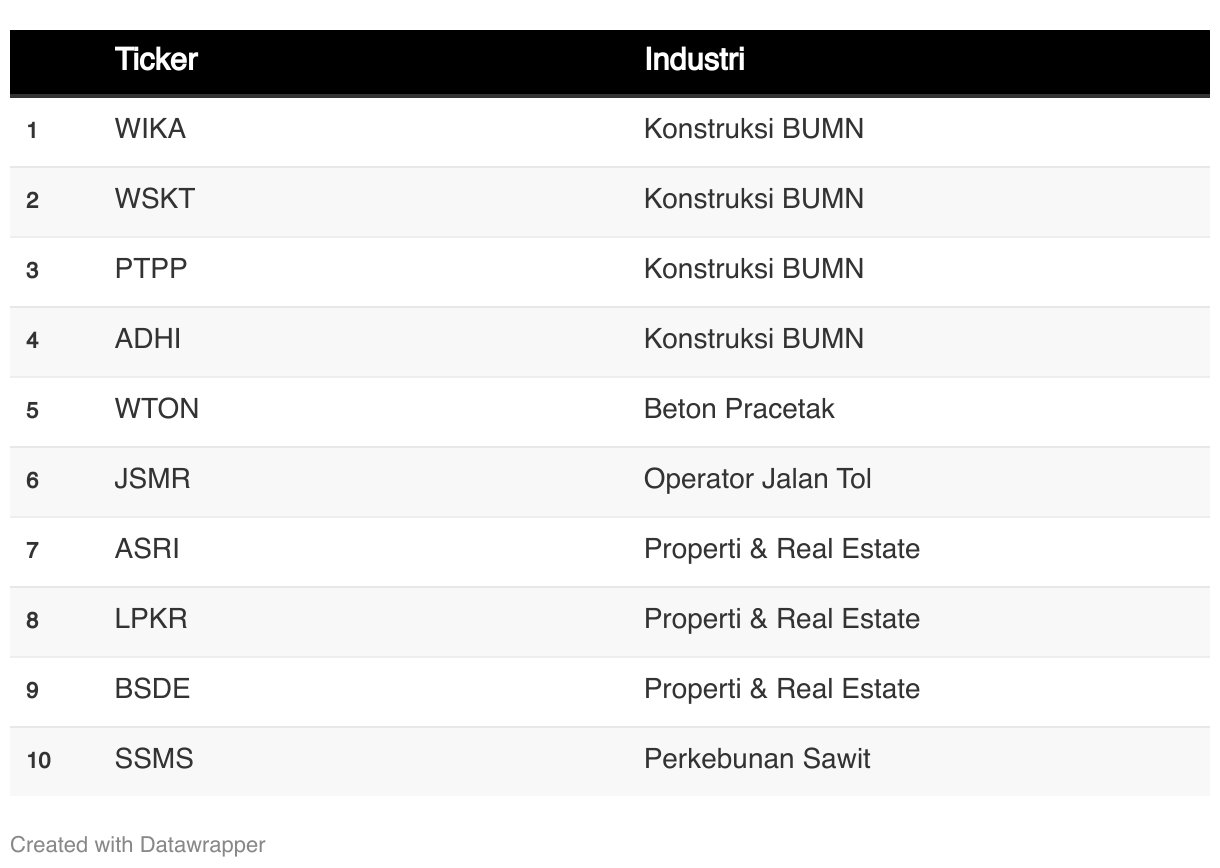Click the JSMR ticker text

152,479
